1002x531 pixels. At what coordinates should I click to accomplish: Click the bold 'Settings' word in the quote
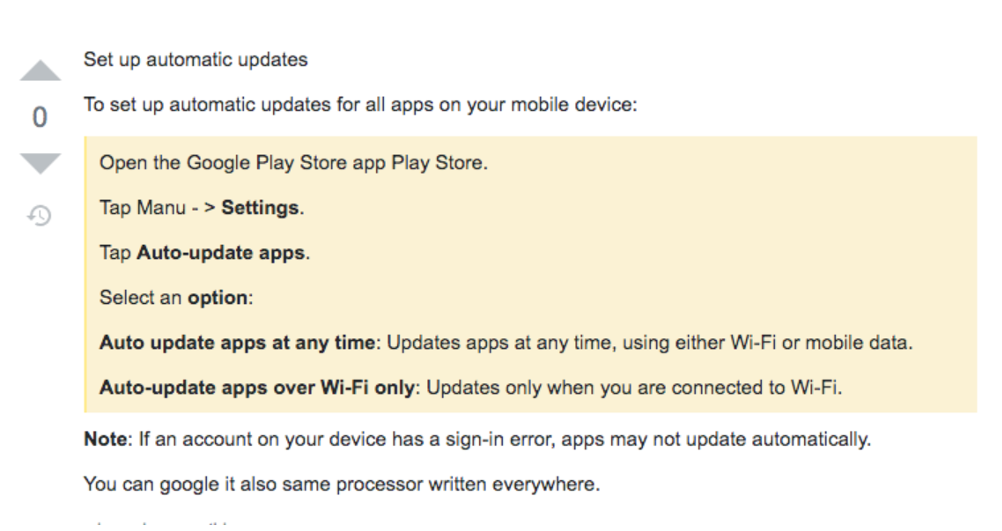tap(260, 208)
